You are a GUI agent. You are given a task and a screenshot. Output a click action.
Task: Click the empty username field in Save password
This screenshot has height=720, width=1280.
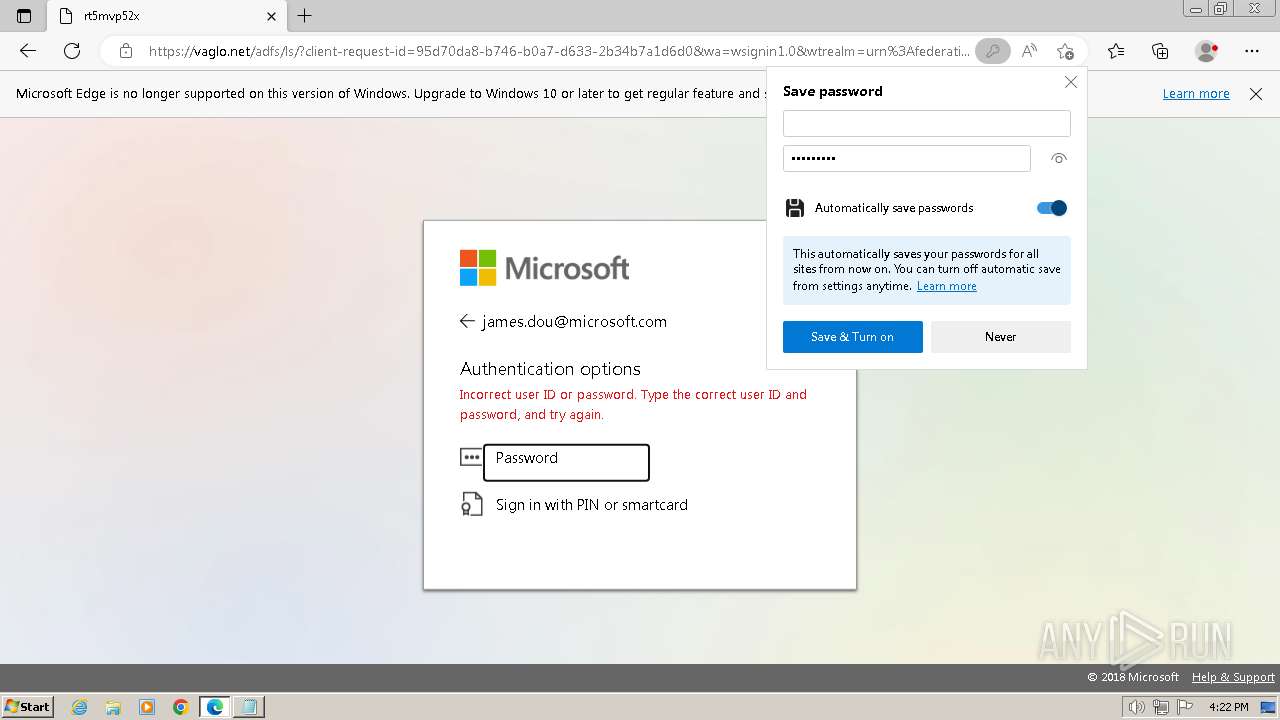pyautogui.click(x=926, y=123)
